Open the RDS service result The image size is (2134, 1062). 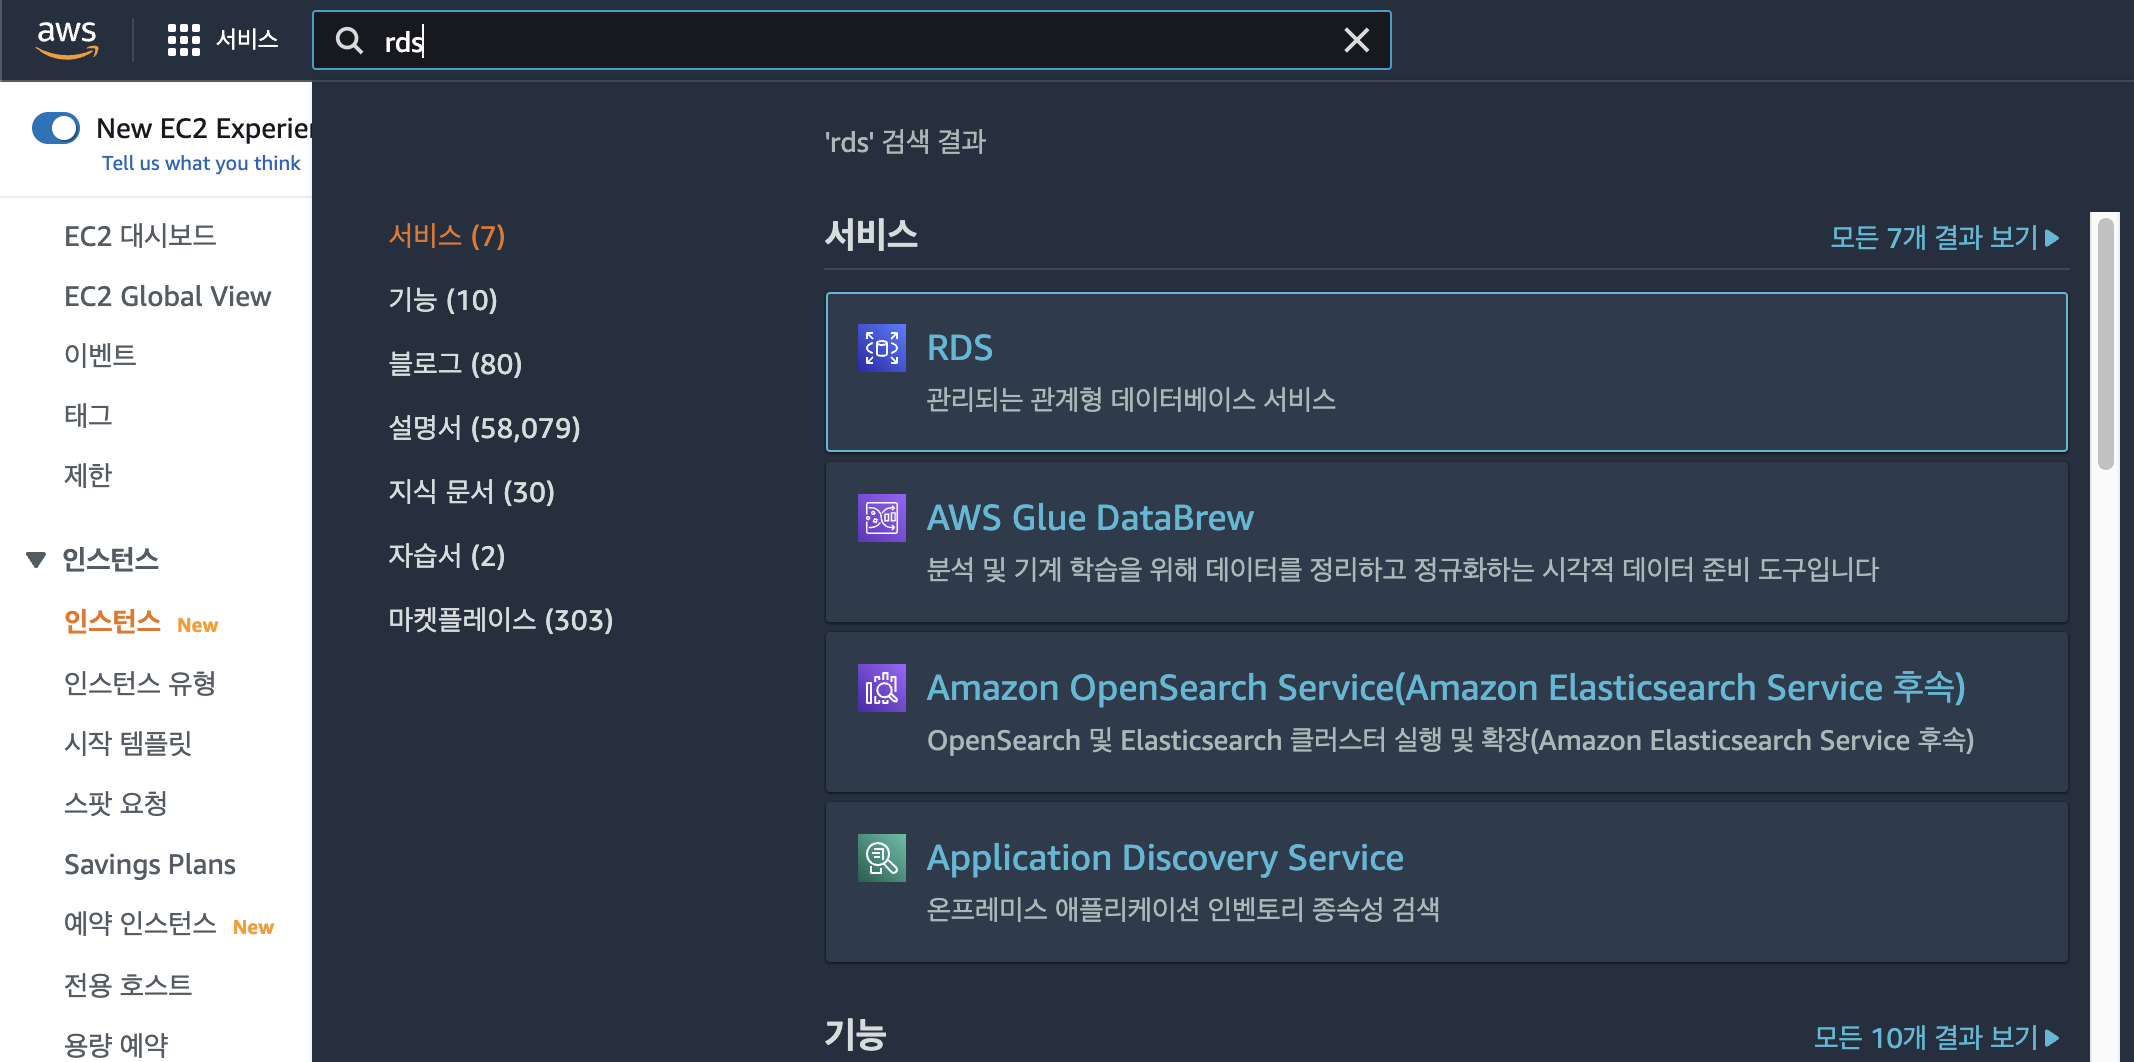tap(1446, 372)
